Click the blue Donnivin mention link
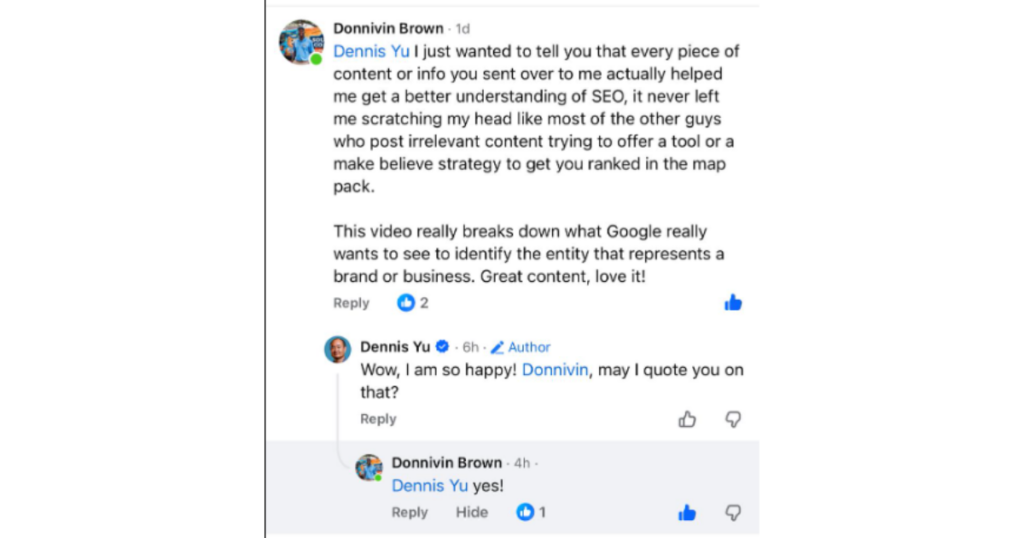Screen dimensions: 1024x538 (x=556, y=370)
